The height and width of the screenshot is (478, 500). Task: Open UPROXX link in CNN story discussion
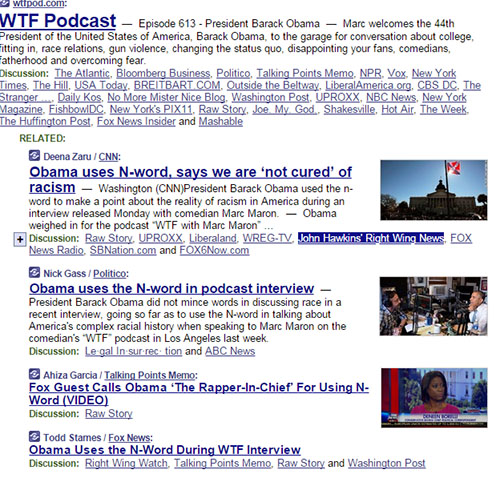click(160, 238)
